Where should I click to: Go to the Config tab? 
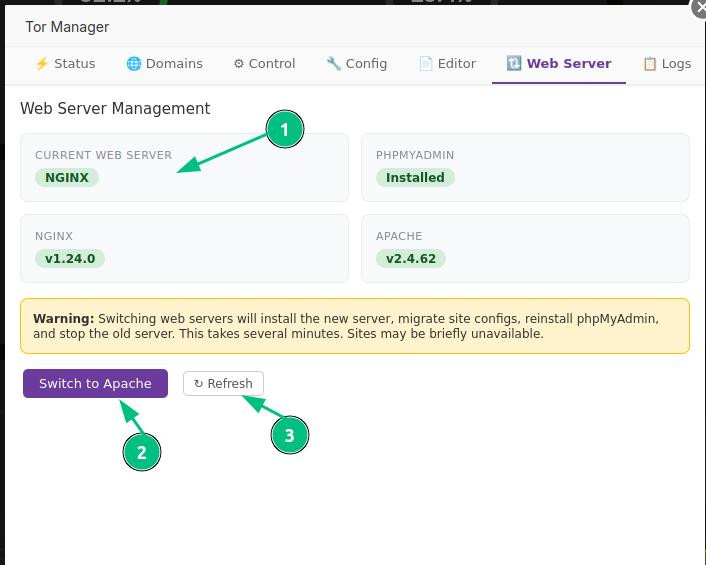tap(357, 63)
